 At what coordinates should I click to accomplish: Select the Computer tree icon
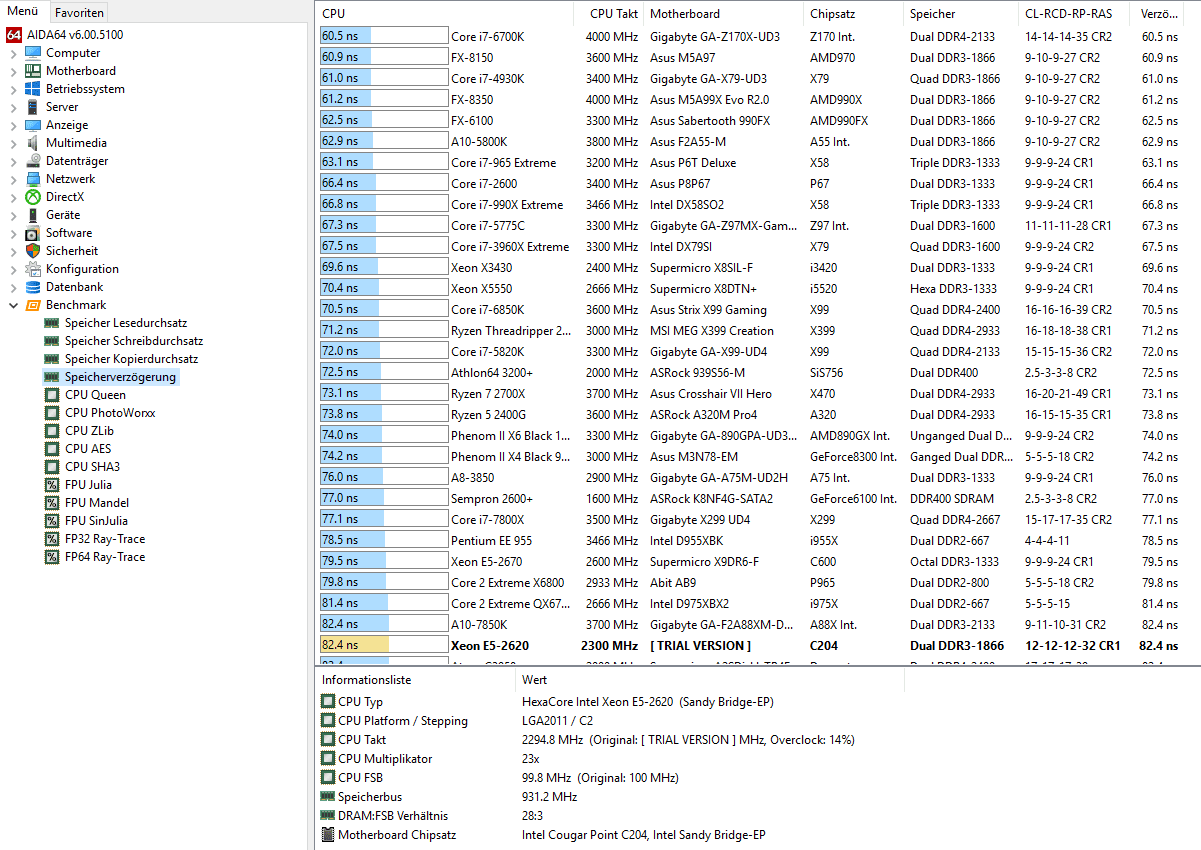[33, 53]
